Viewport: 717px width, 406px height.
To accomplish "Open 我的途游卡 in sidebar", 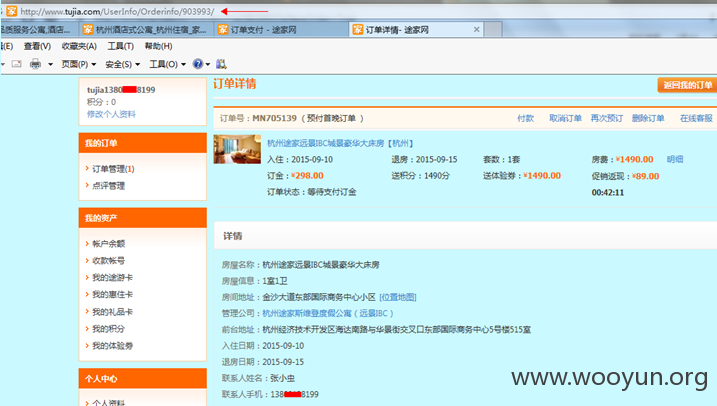I will pos(112,278).
